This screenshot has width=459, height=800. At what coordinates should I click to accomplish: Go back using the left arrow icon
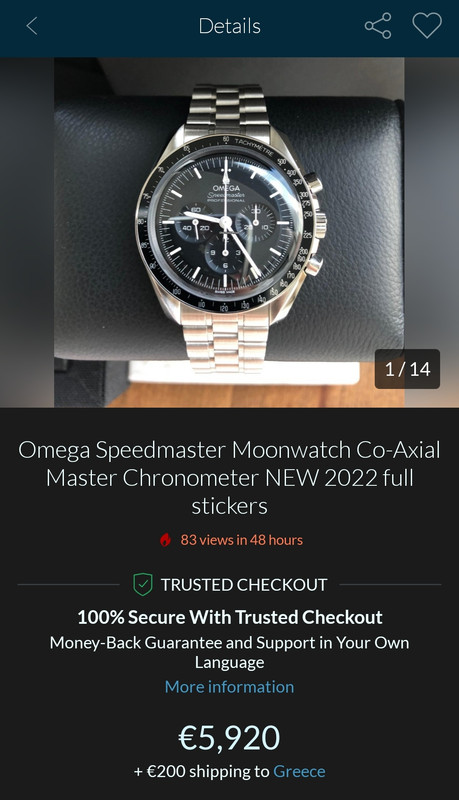(32, 26)
